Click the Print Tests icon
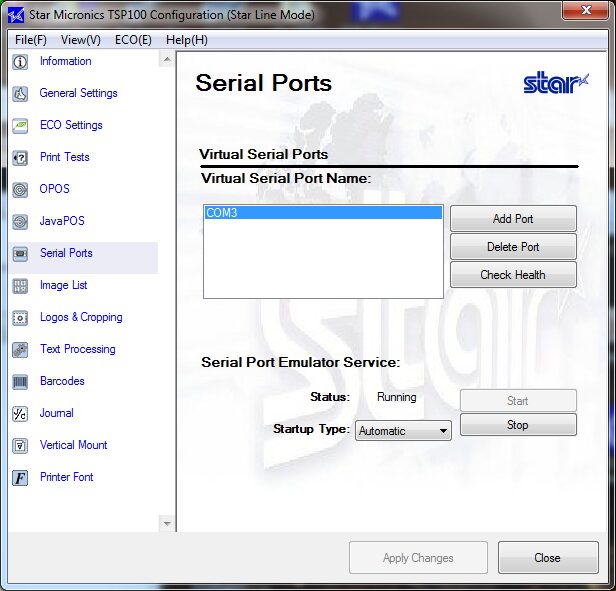Screen dimensions: 616x591 pos(20,158)
